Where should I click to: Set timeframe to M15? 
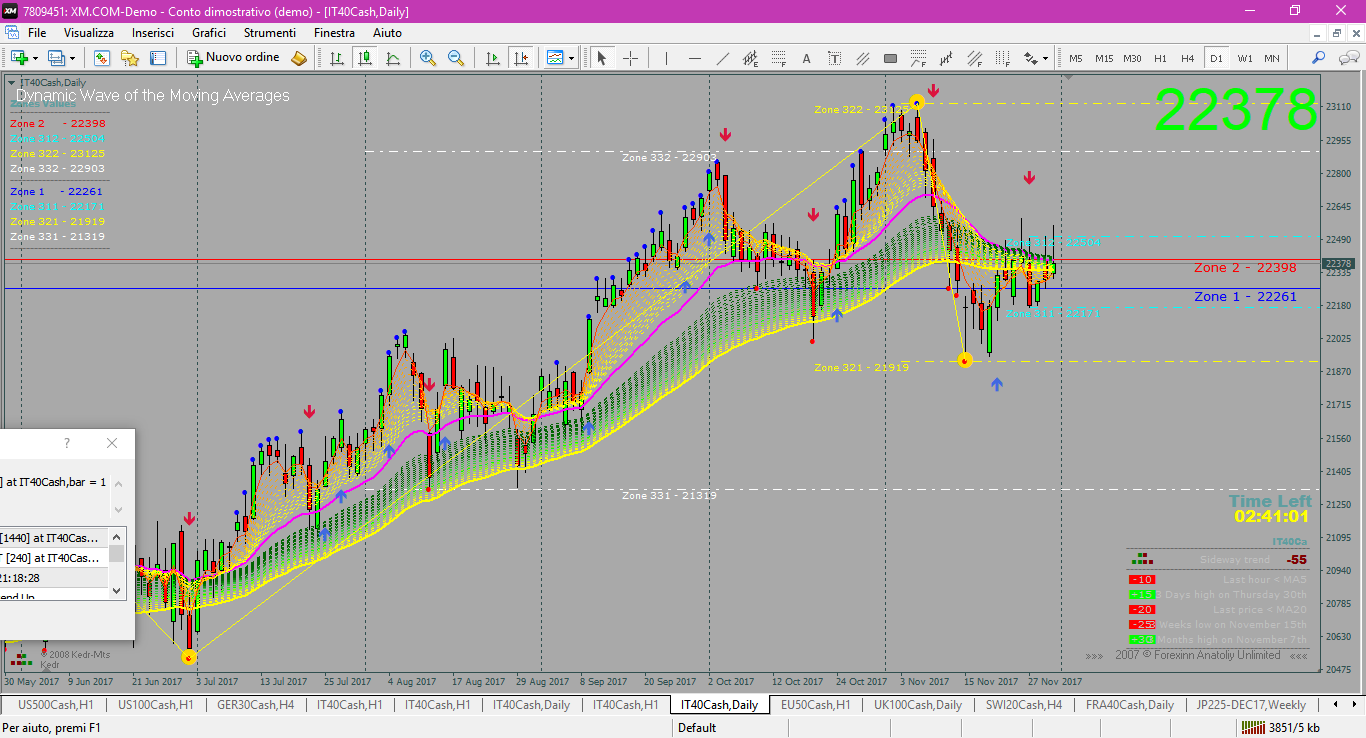click(x=1104, y=58)
